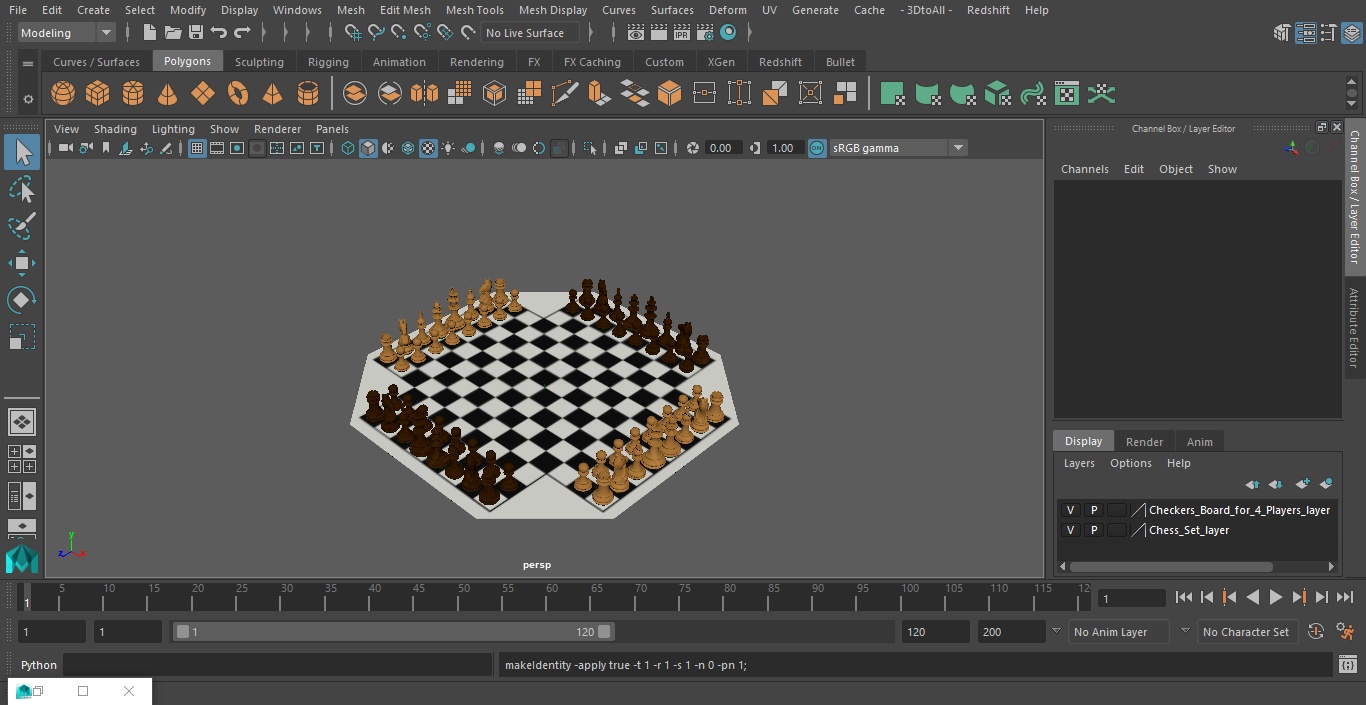This screenshot has height=705, width=1366.
Task: Switch to the Render tab in layer editor
Action: pos(1144,442)
